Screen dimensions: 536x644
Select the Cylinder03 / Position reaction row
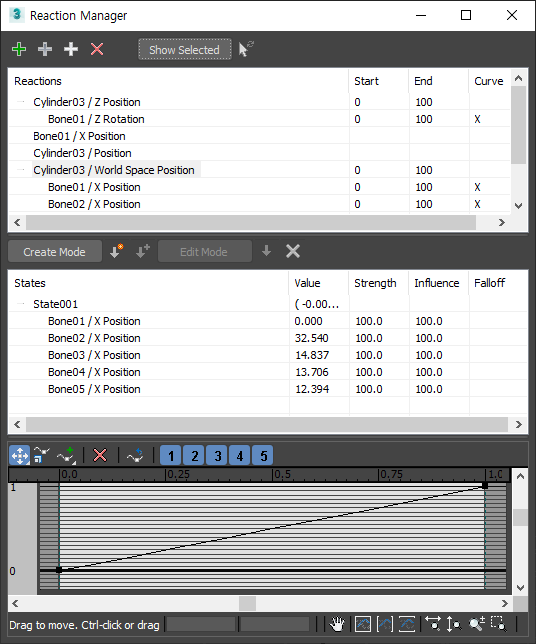pos(260,153)
